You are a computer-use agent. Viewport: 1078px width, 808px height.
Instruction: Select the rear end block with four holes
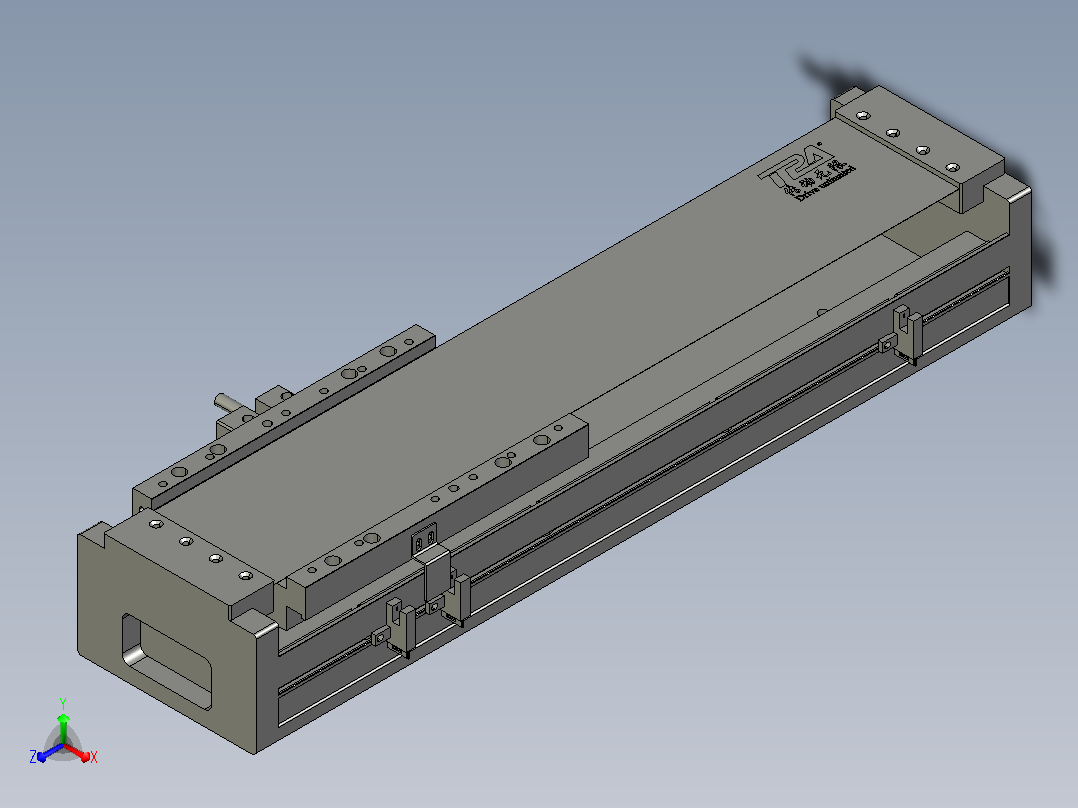pos(917,148)
